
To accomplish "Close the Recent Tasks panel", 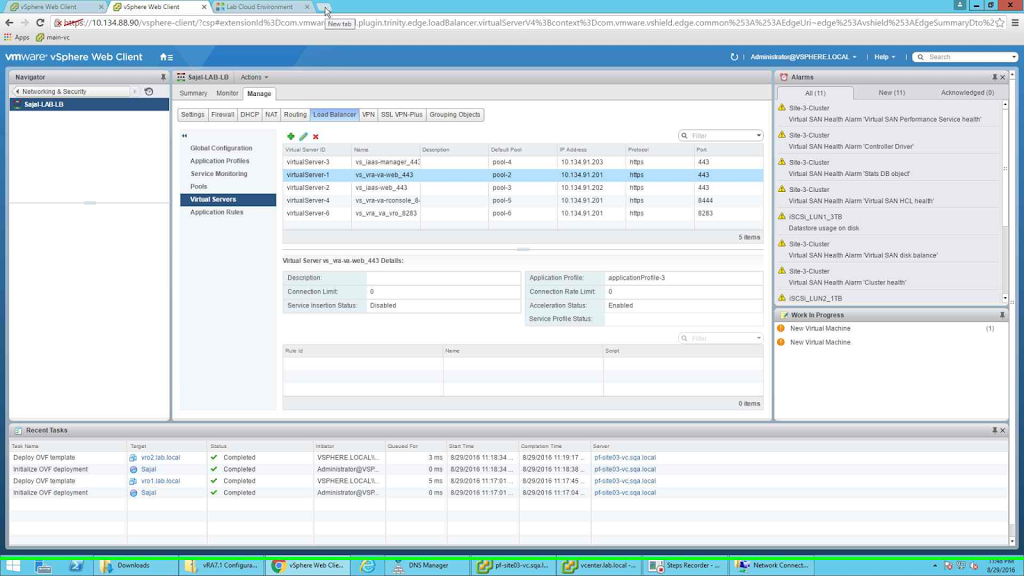I will coord(1003,430).
